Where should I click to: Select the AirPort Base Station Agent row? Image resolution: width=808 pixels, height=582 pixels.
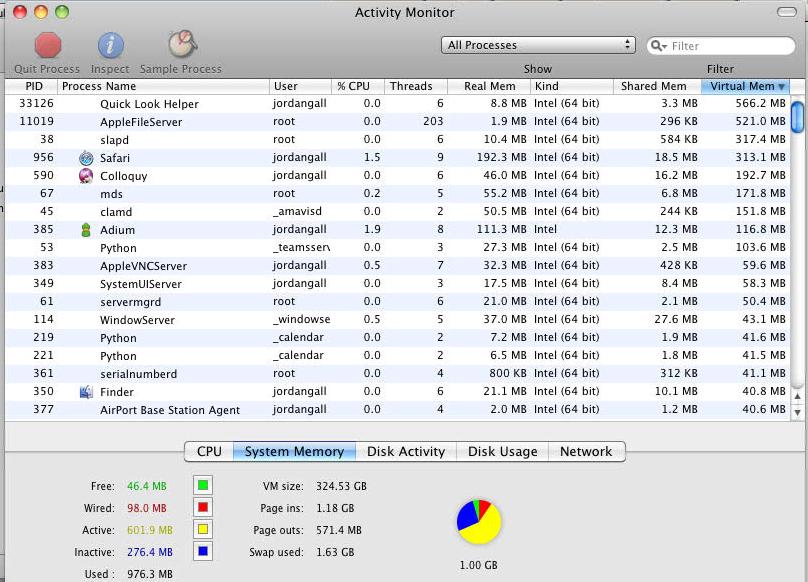coord(397,410)
